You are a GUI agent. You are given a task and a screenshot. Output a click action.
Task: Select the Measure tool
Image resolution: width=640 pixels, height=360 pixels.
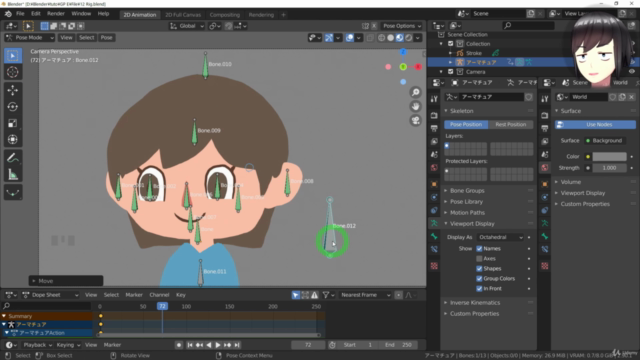click(x=13, y=175)
